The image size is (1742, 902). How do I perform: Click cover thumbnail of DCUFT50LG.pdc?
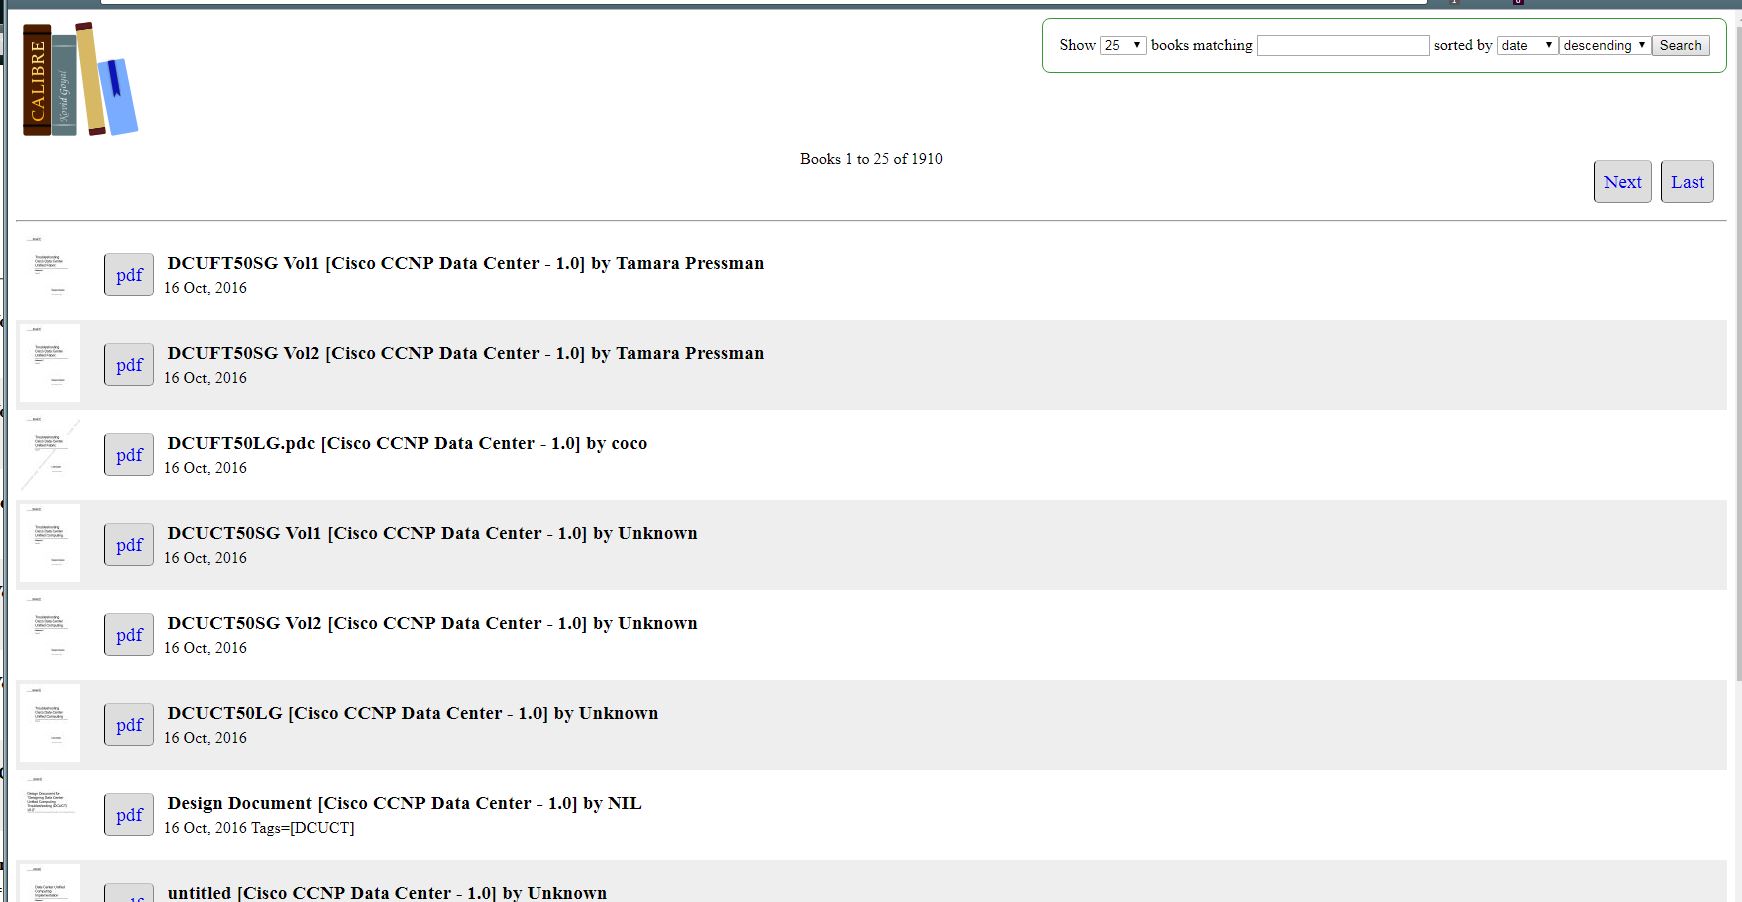[50, 453]
